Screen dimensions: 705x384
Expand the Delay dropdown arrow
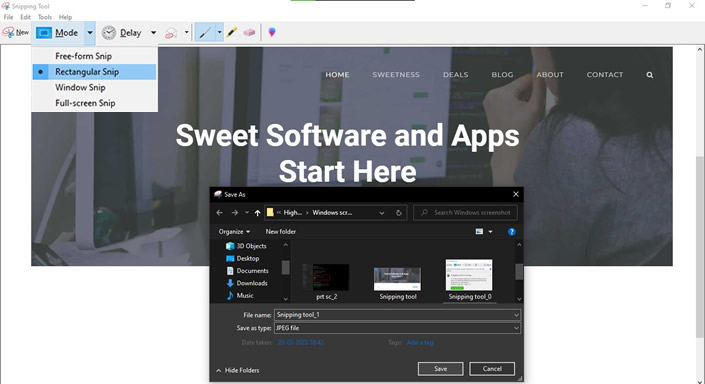tap(153, 33)
